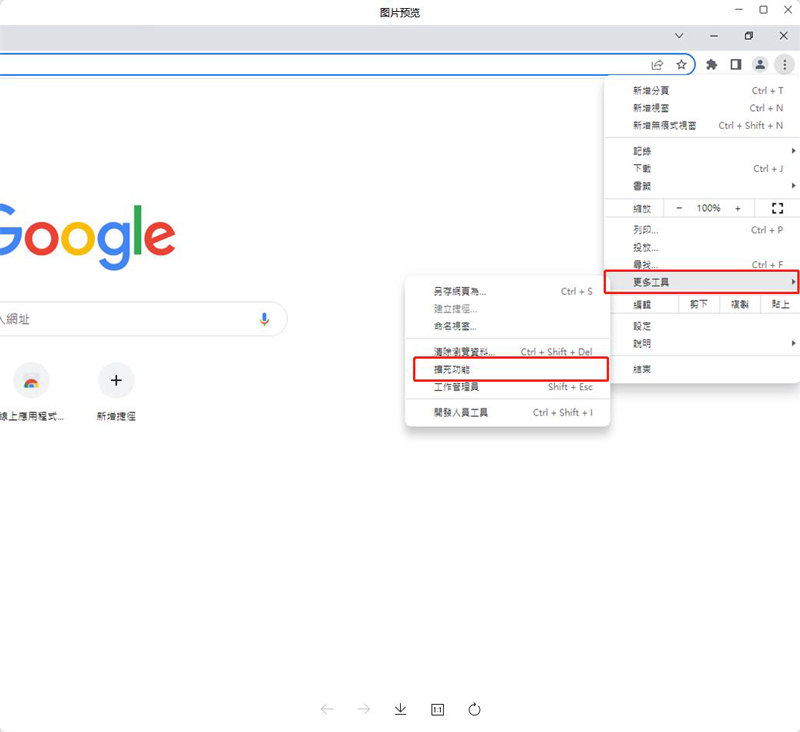
Task: Expand the 記錄 submenu
Action: coord(702,151)
